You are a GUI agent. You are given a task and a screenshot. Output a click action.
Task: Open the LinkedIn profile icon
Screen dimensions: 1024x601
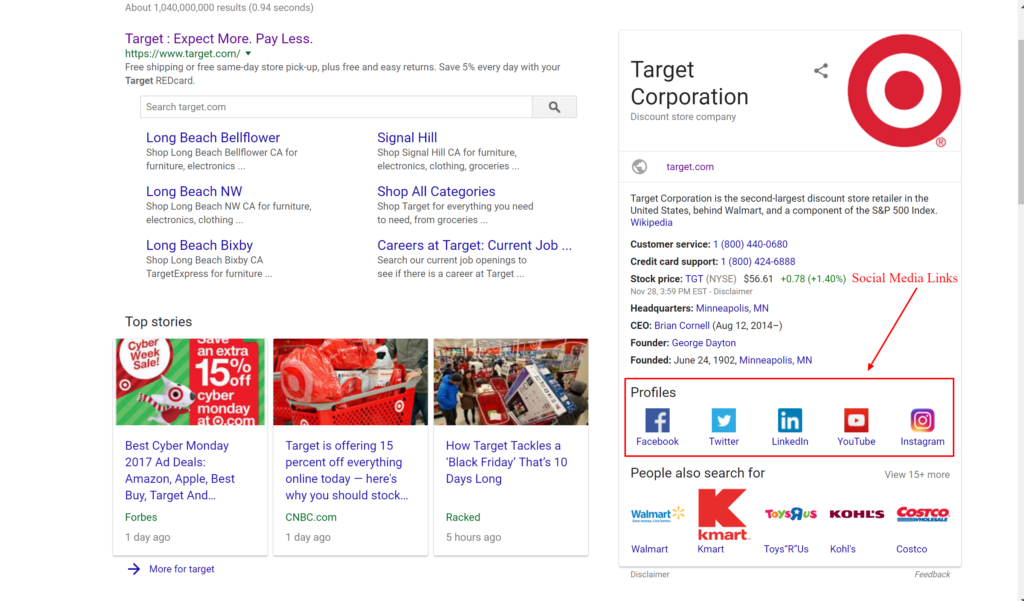pos(790,420)
